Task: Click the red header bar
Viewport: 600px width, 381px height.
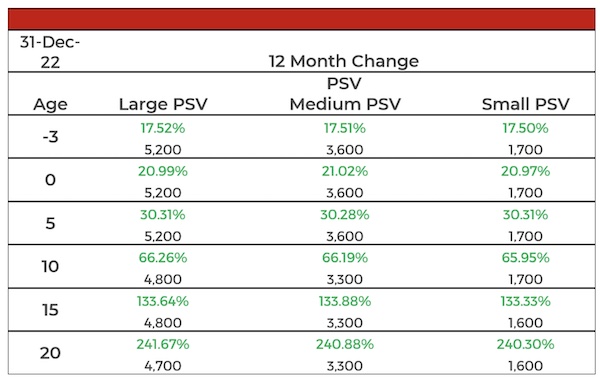Action: [x=302, y=19]
